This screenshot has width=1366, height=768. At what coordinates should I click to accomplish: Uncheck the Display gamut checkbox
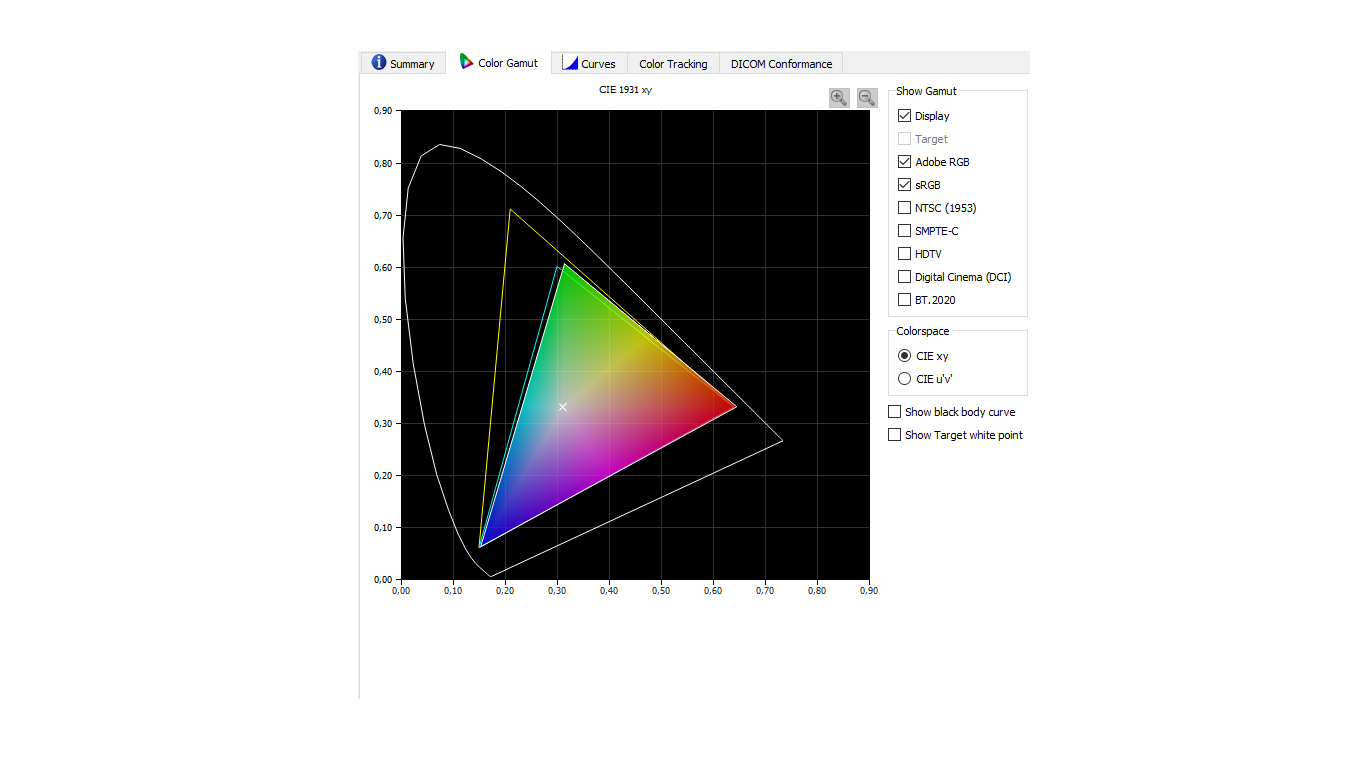coord(905,116)
